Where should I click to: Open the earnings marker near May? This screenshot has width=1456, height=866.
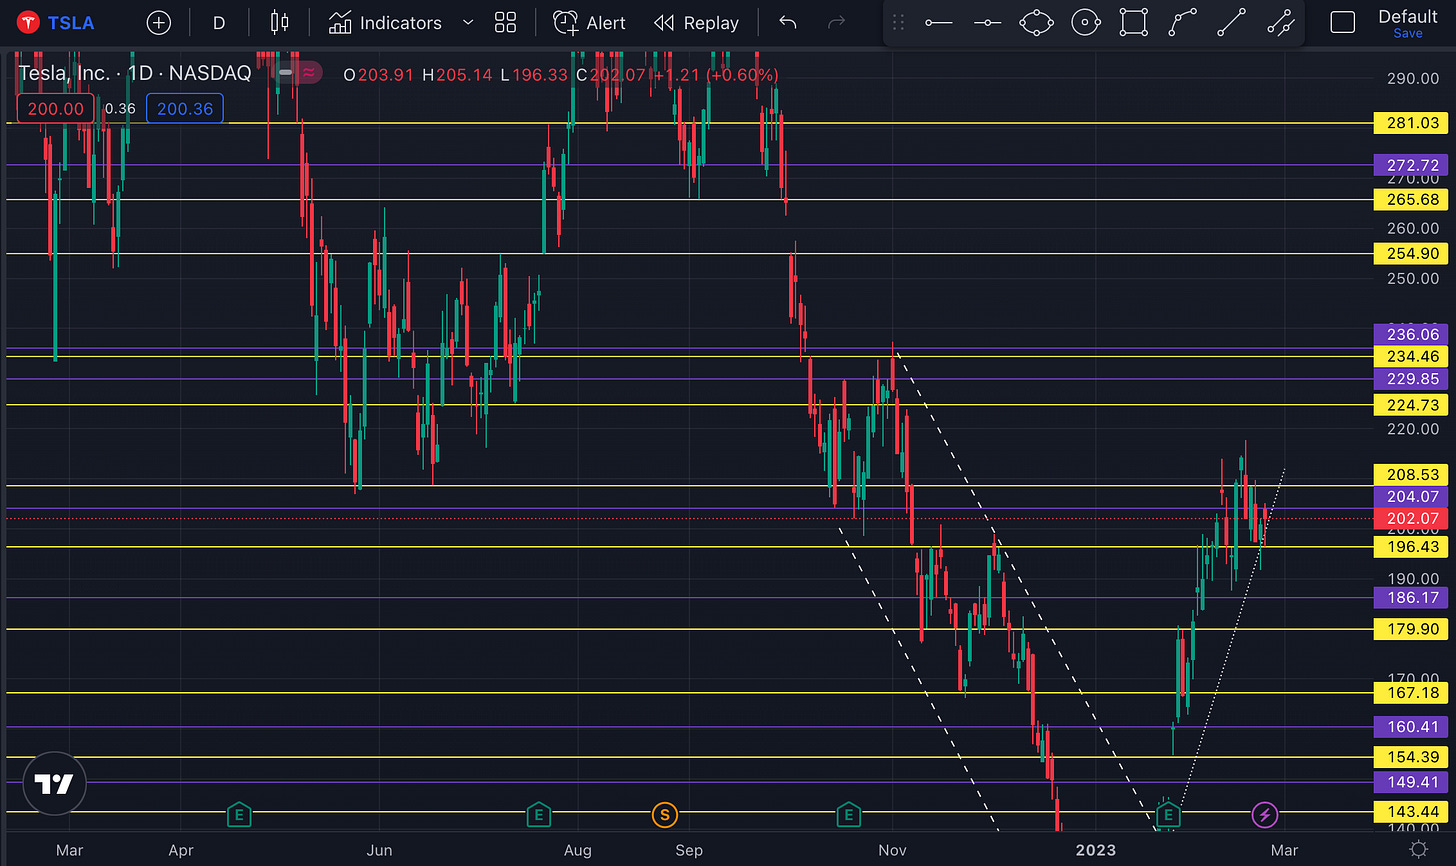click(x=238, y=815)
